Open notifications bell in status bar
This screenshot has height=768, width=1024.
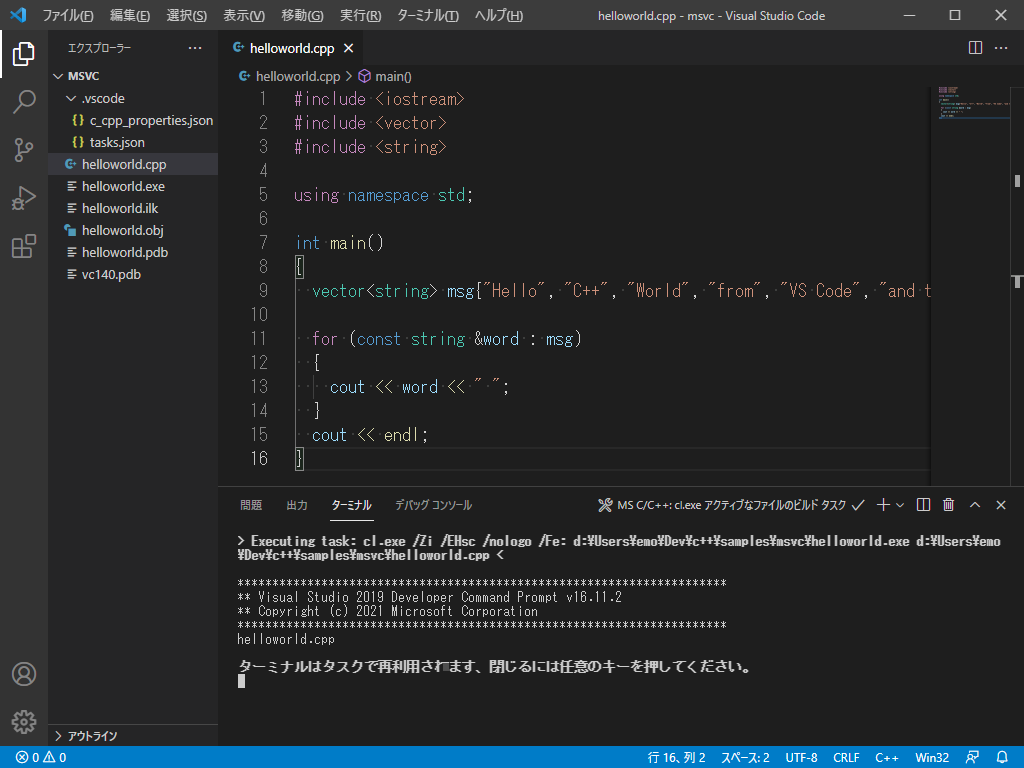(x=1002, y=758)
